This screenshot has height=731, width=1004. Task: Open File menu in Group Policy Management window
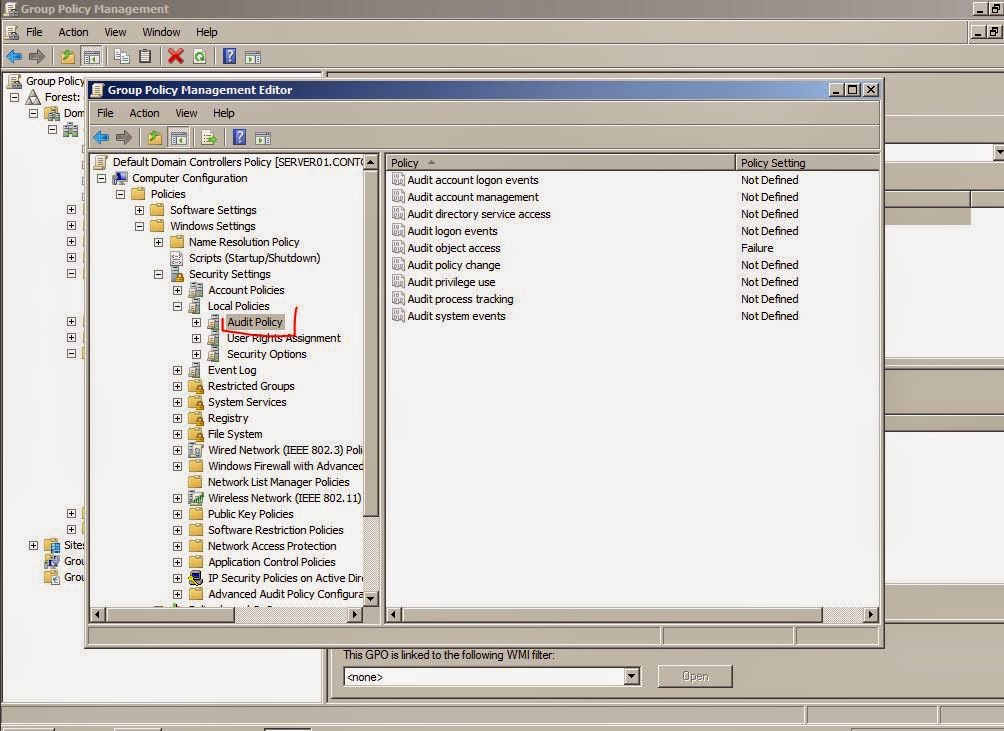(x=34, y=32)
